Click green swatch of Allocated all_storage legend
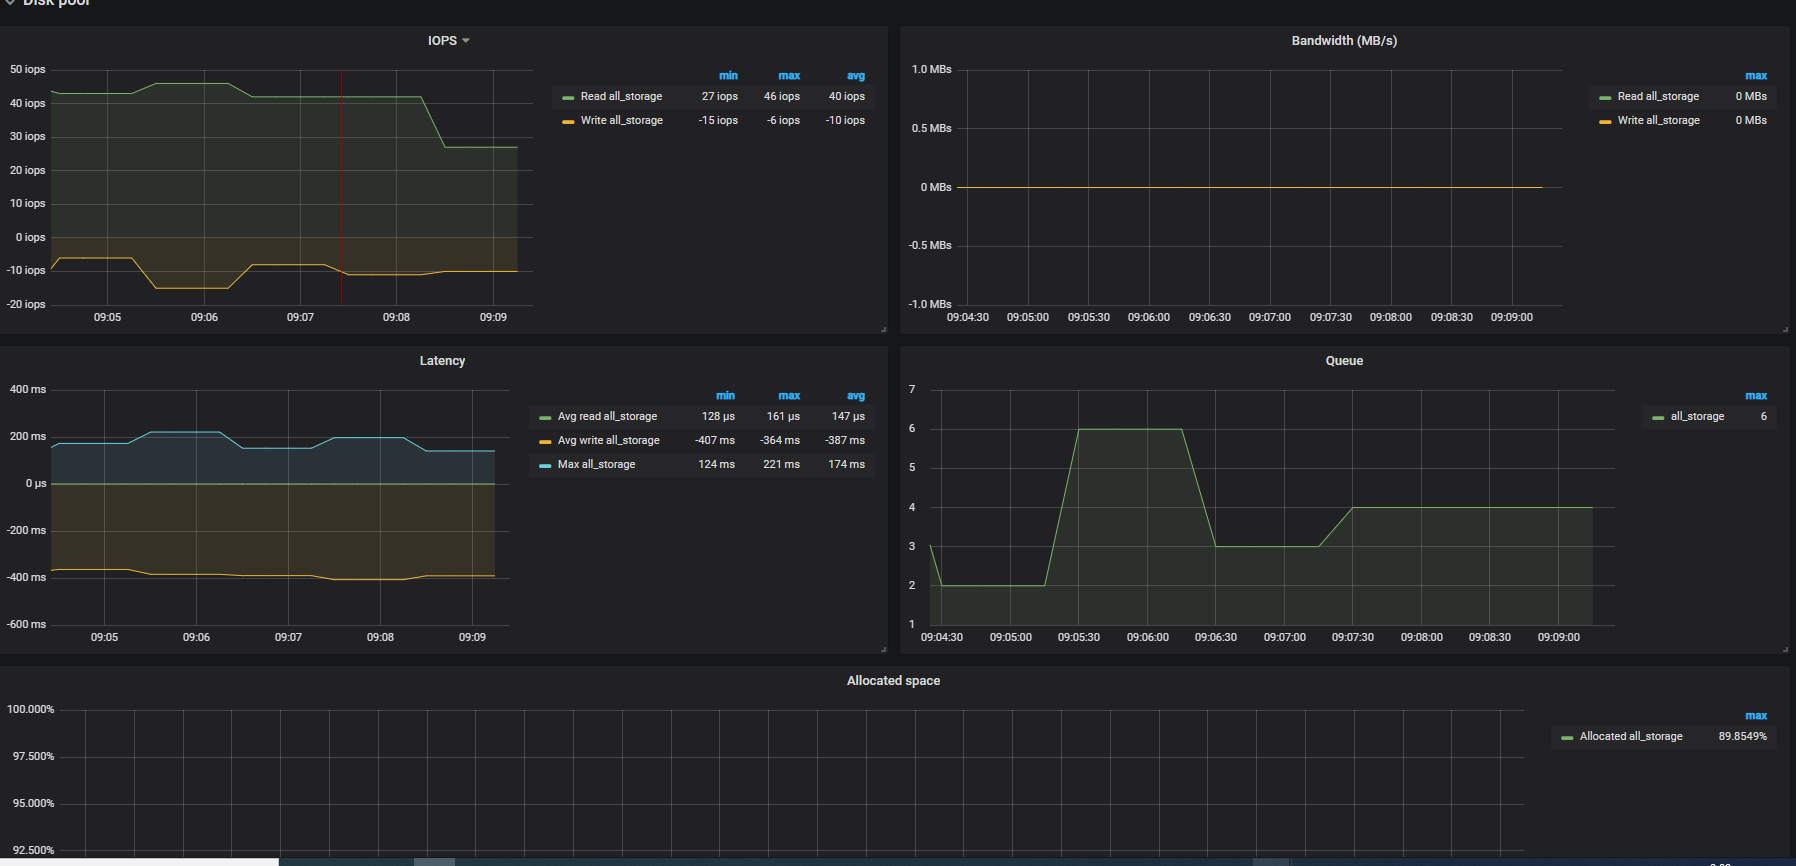The image size is (1796, 866). point(1567,738)
